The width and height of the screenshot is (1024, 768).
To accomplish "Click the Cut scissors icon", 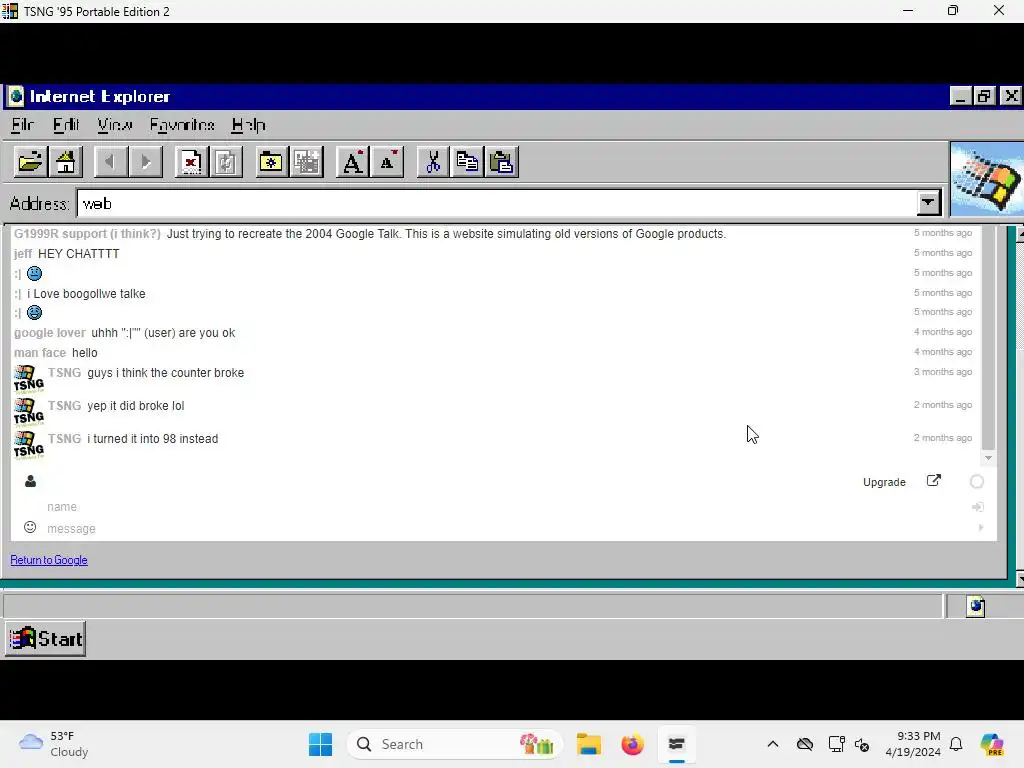I will (x=432, y=162).
